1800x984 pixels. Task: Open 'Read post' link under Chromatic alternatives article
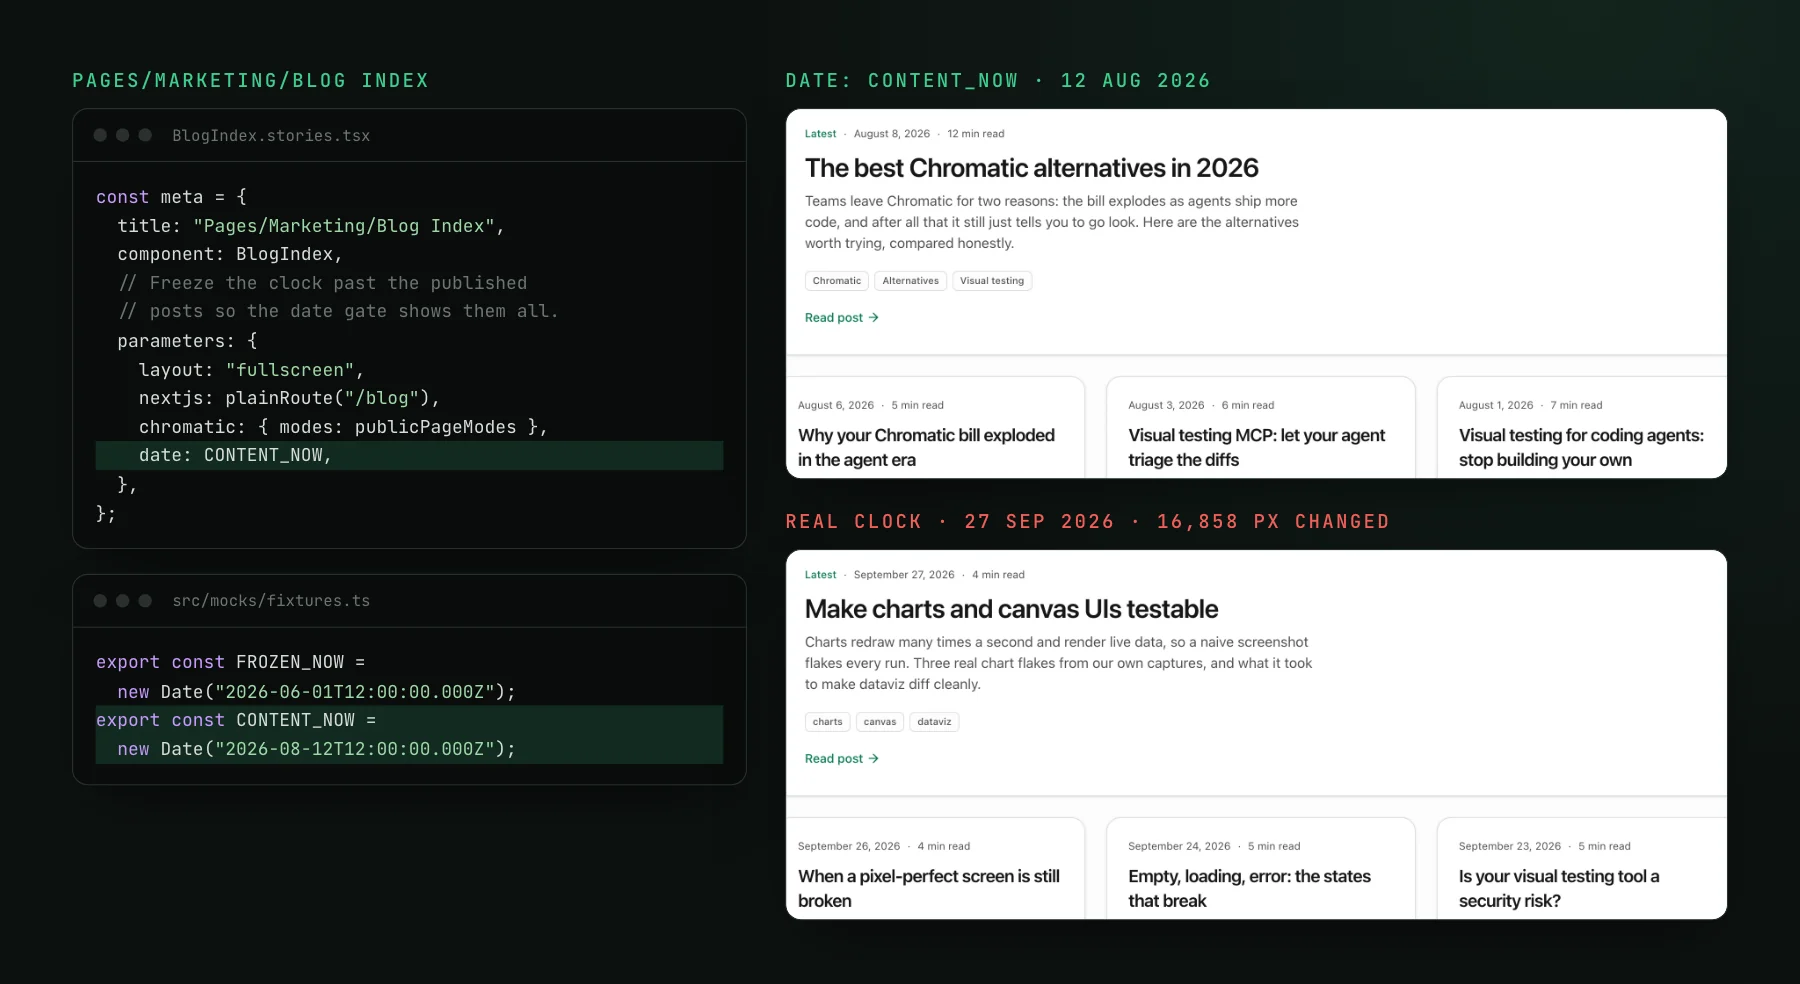point(841,318)
